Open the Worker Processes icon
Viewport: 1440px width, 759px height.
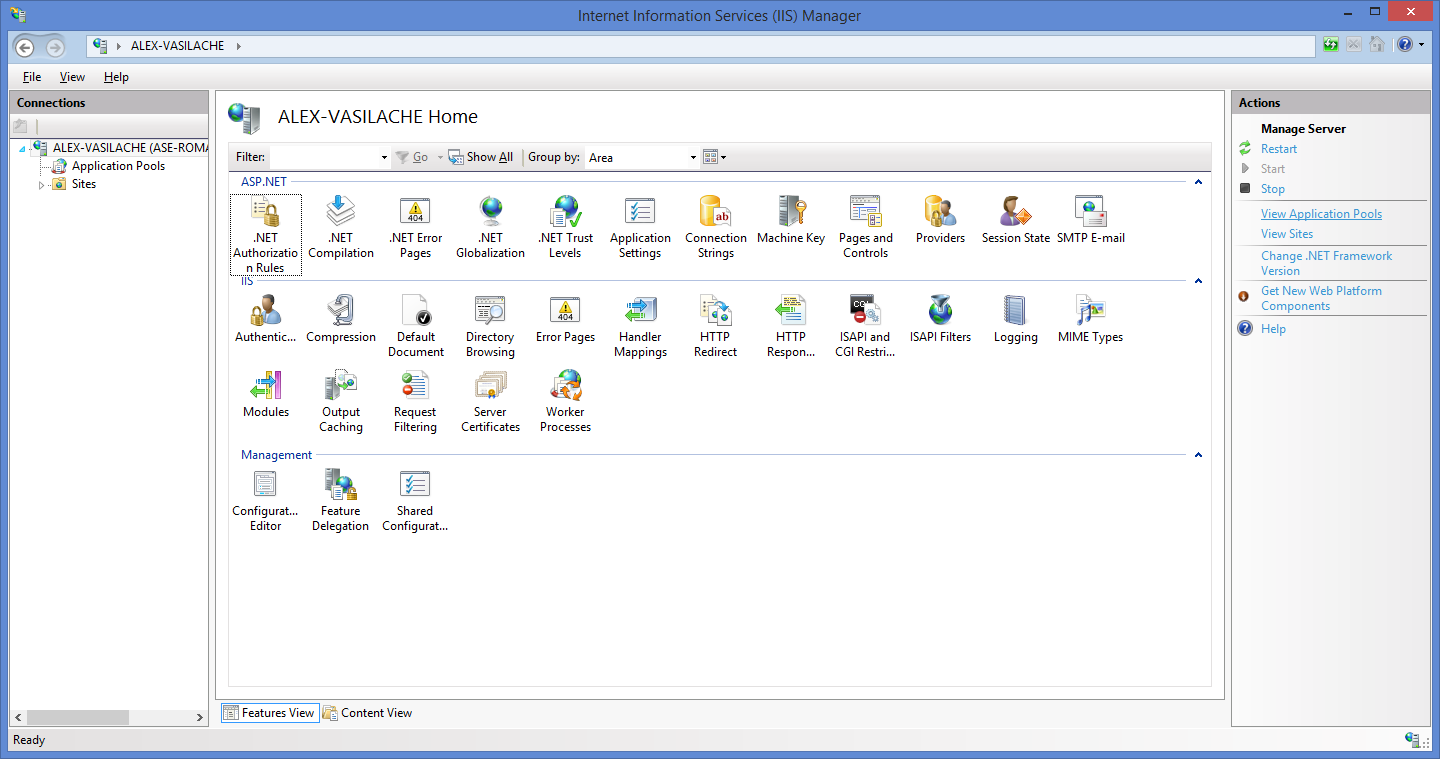(565, 386)
